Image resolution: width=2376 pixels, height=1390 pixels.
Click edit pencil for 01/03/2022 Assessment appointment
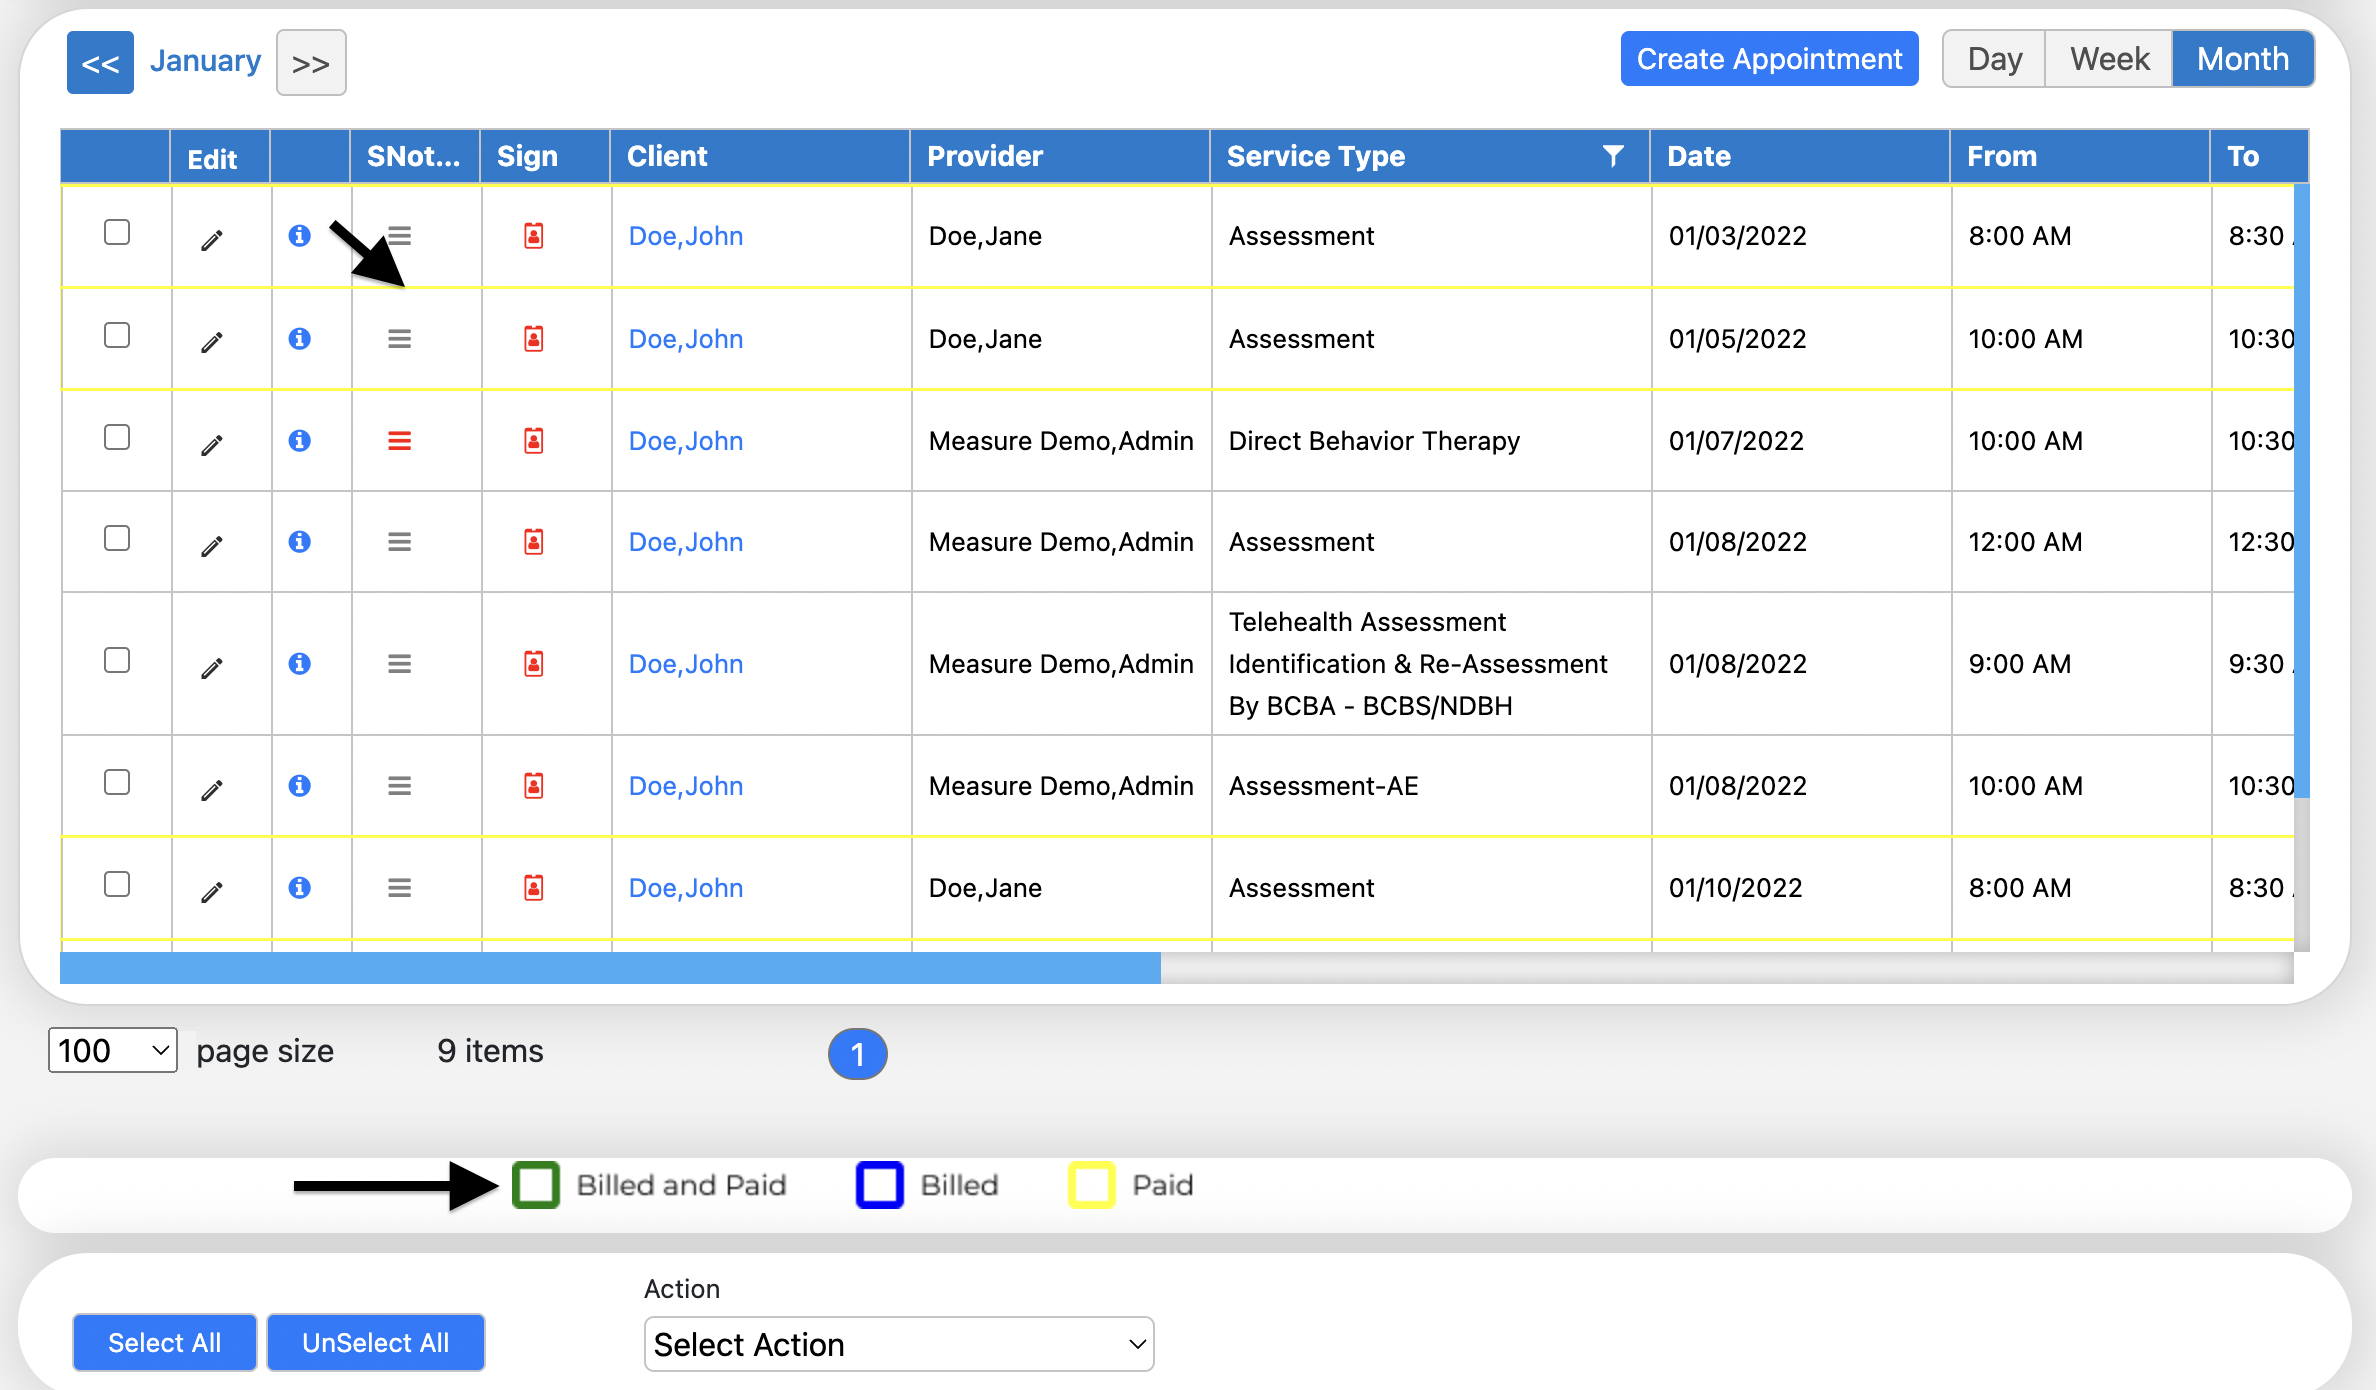(x=212, y=240)
